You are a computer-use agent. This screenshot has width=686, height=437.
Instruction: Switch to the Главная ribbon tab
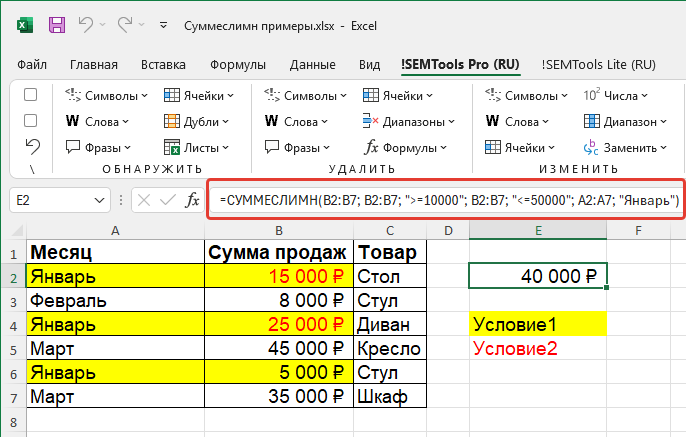pyautogui.click(x=94, y=65)
